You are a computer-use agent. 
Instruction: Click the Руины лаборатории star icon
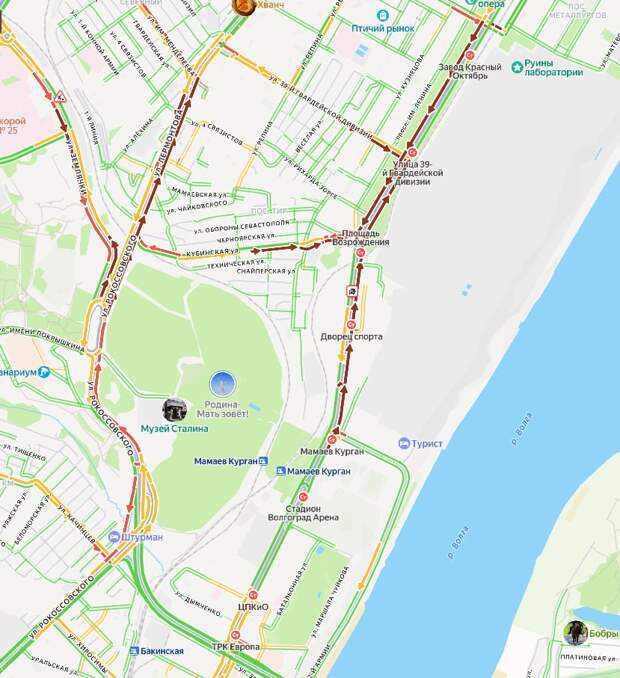point(517,67)
